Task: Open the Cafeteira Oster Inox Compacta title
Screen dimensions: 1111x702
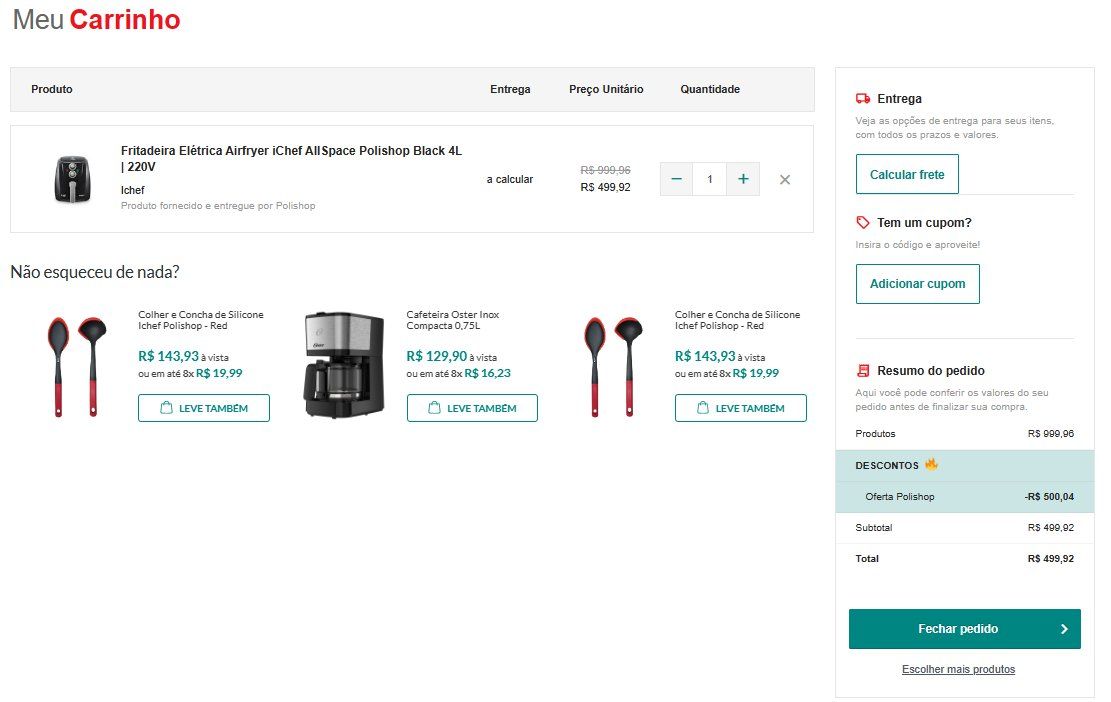Action: 453,320
